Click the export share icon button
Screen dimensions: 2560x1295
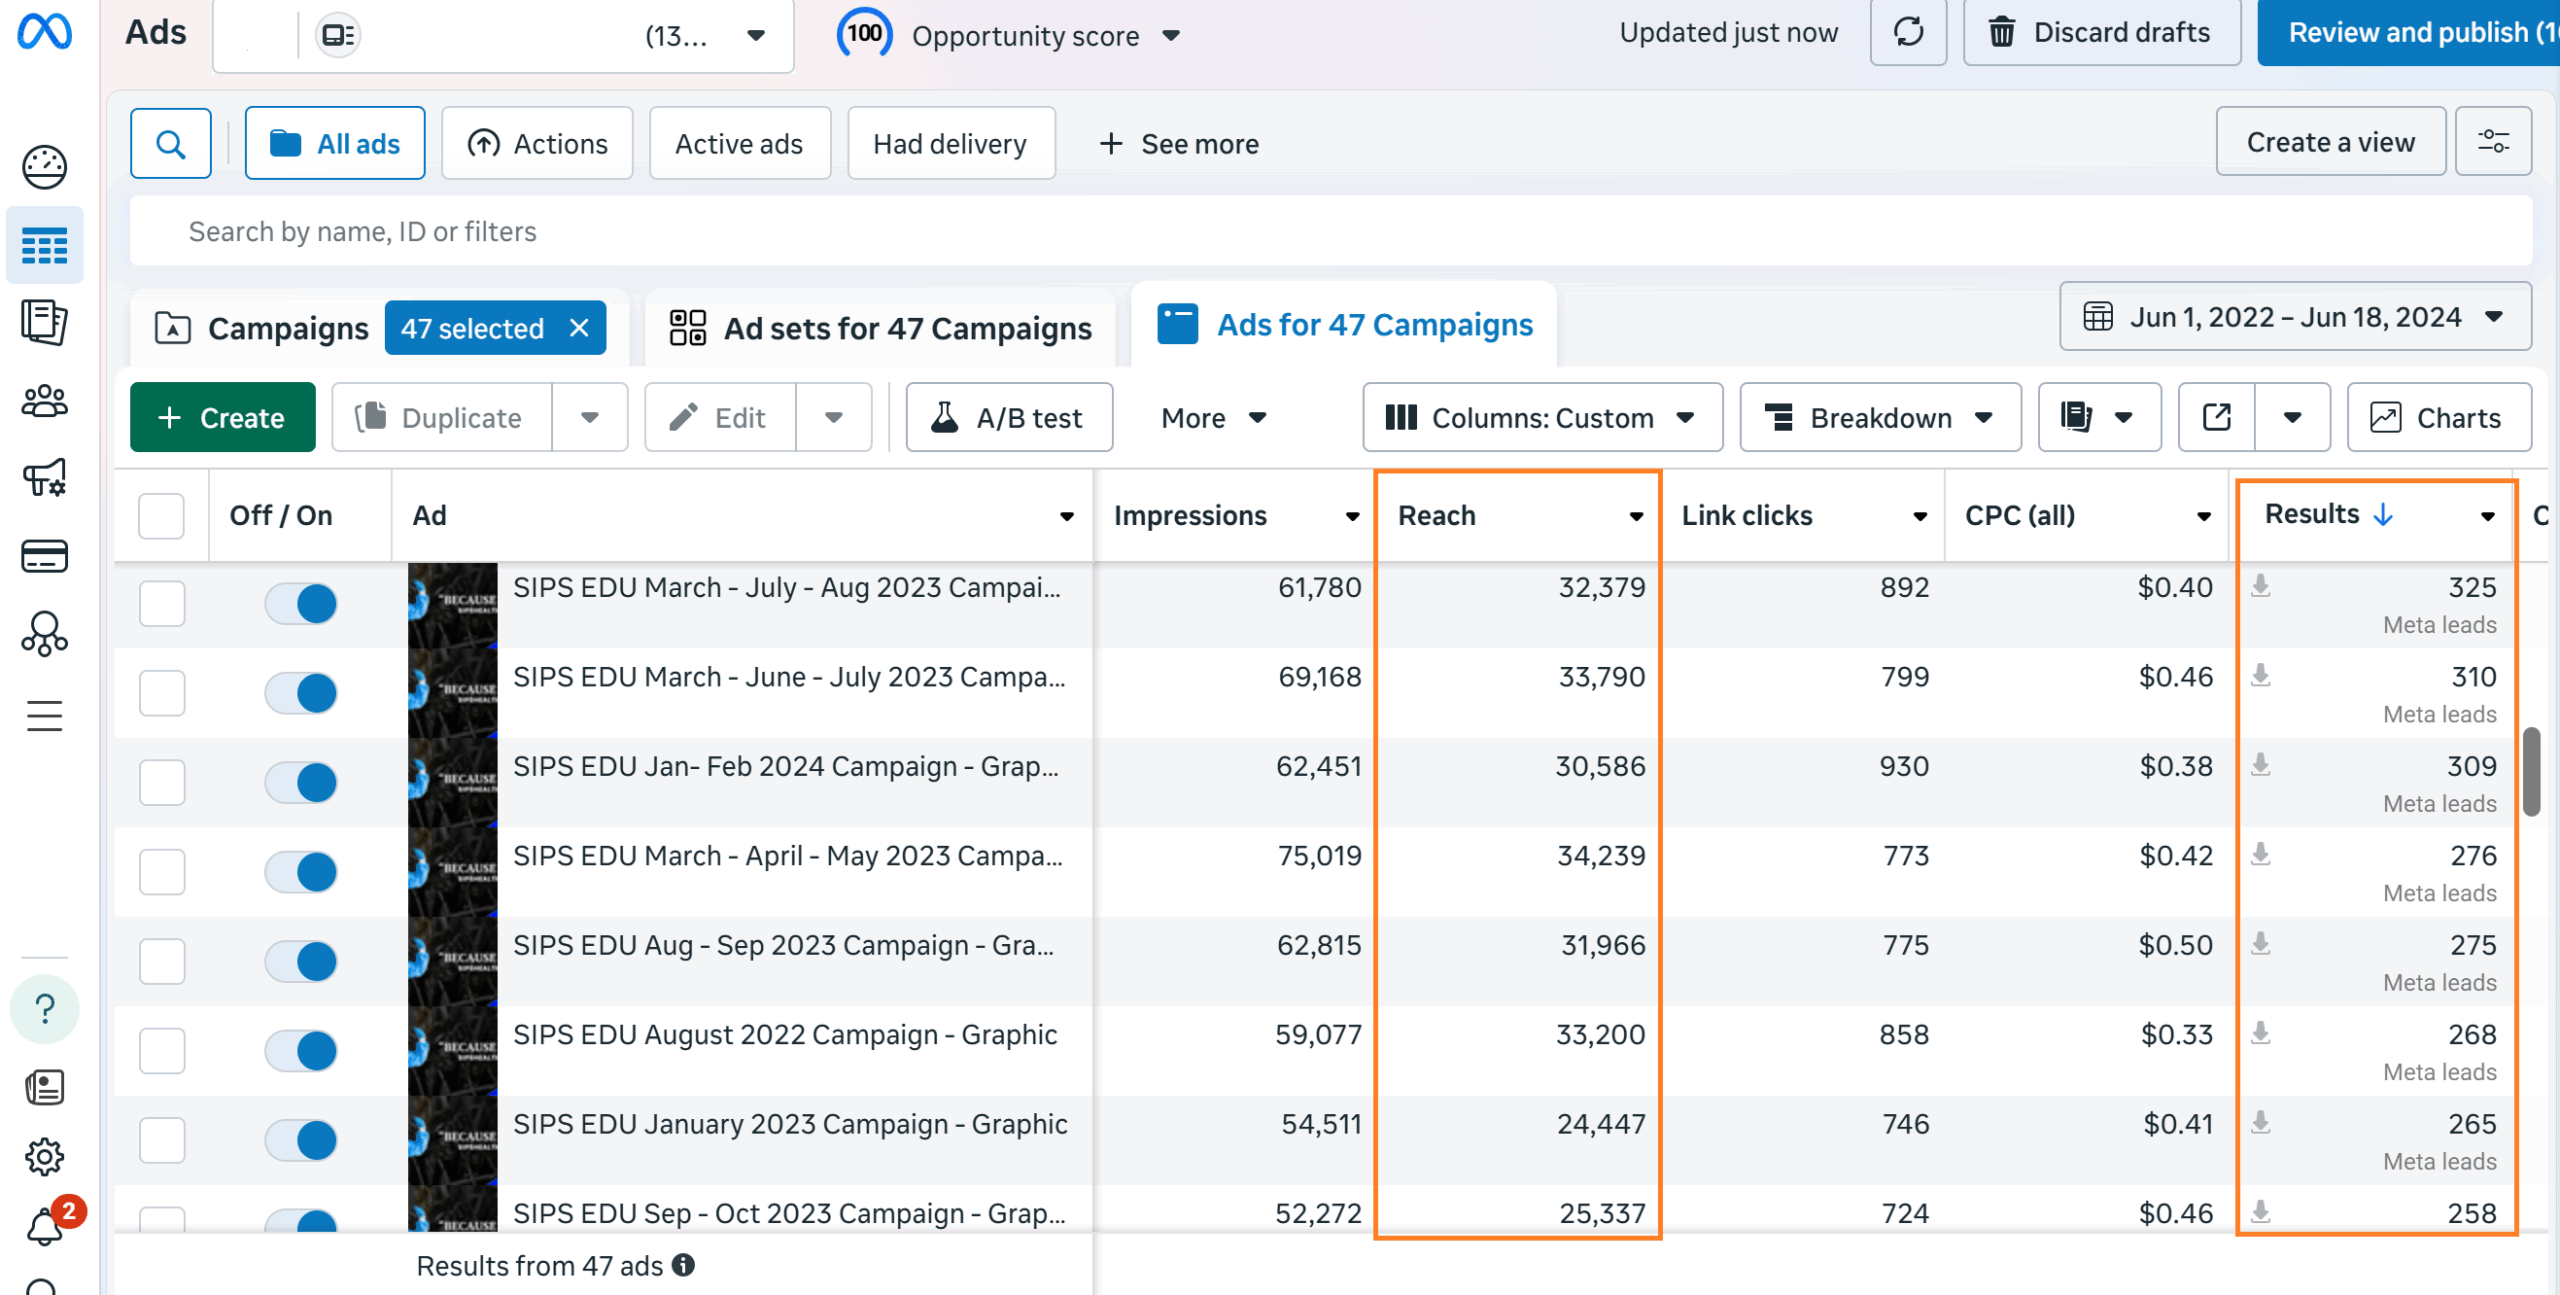(2216, 417)
